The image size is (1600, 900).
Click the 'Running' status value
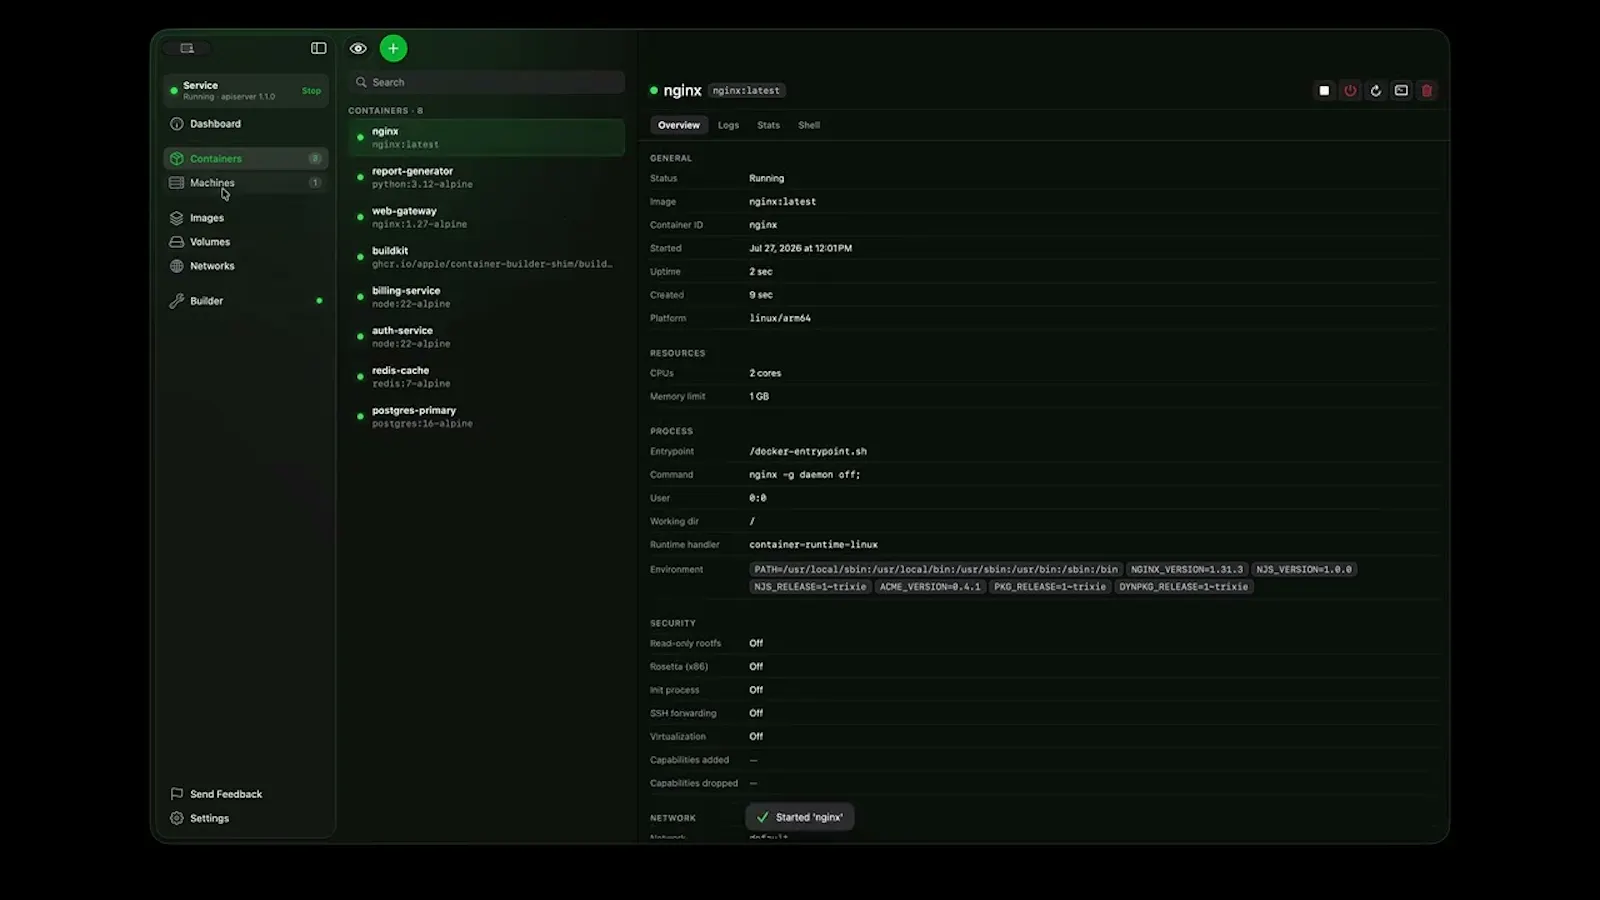click(x=767, y=178)
